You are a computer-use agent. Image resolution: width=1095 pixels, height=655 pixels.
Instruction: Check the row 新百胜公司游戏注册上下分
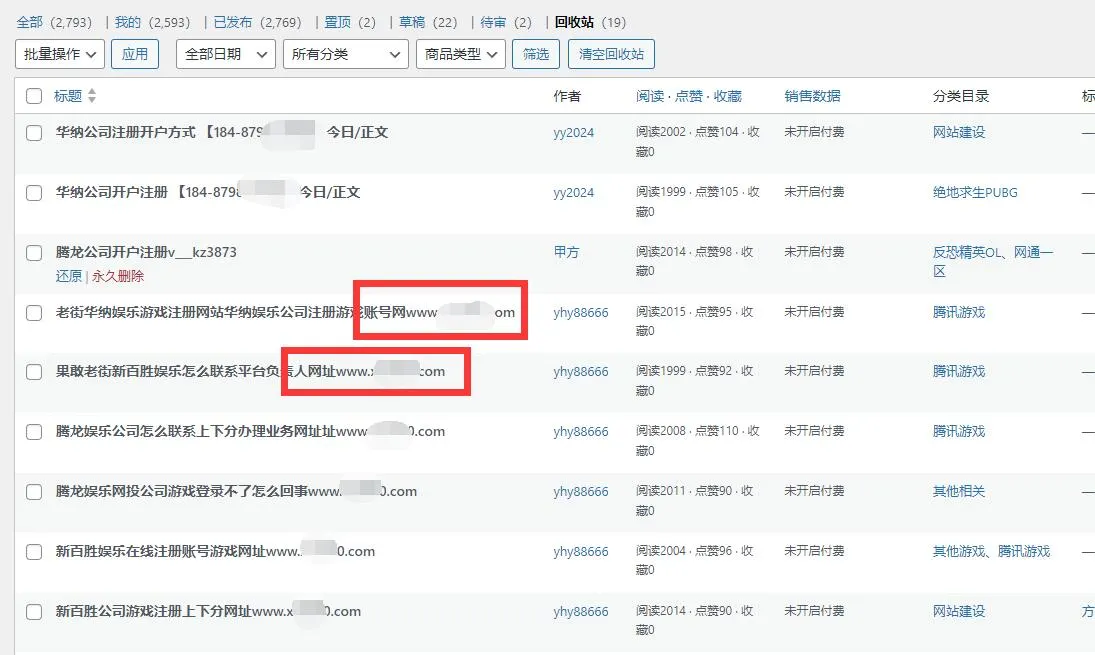pyautogui.click(x=34, y=612)
